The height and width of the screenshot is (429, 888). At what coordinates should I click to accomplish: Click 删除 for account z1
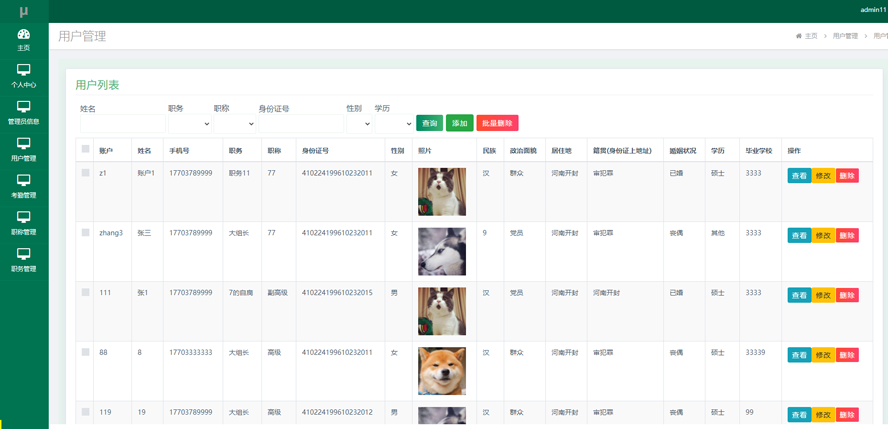click(x=847, y=175)
